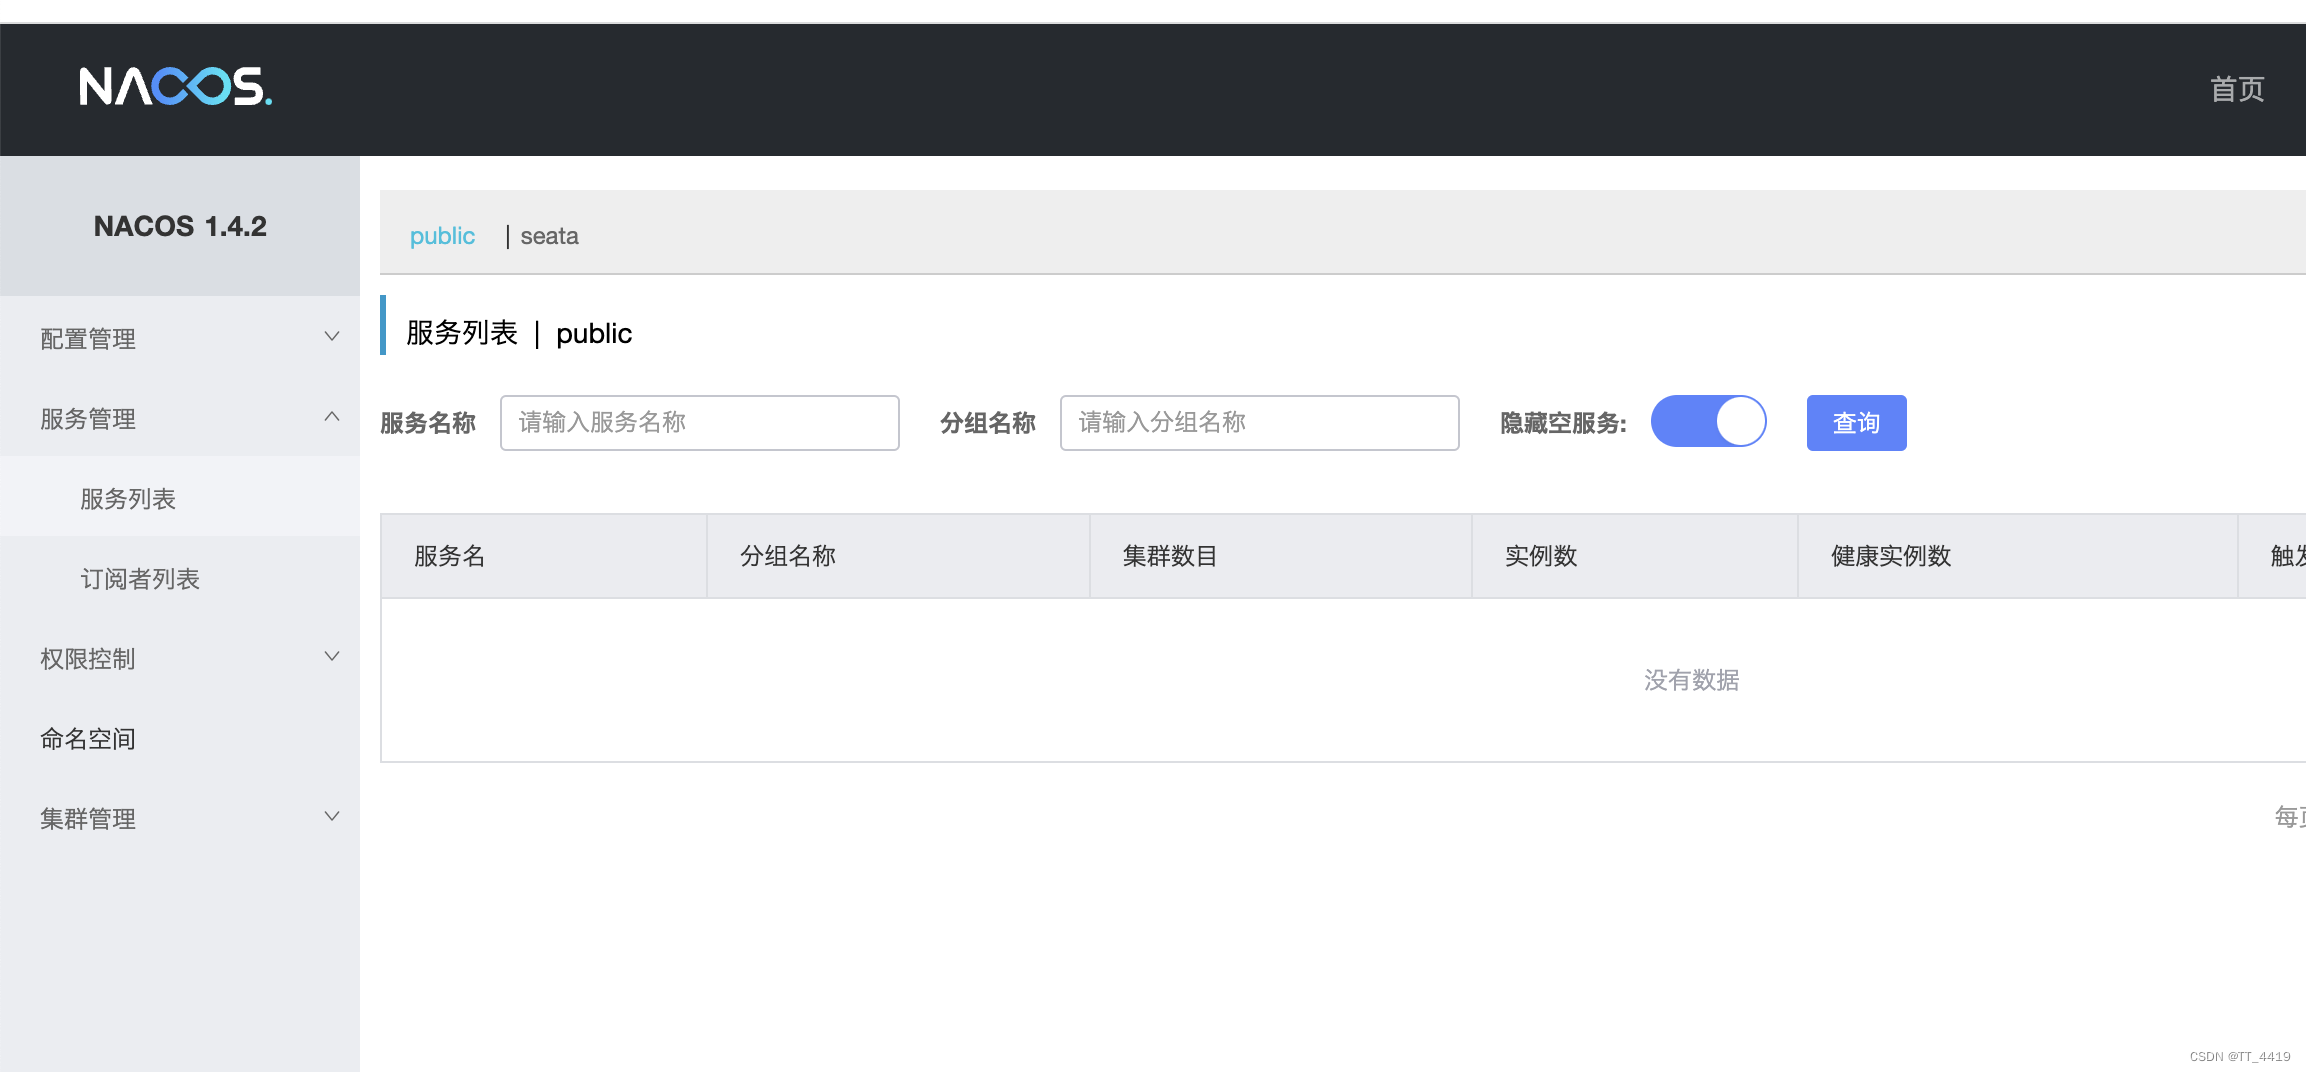Open the 配置管理 menu
The height and width of the screenshot is (1072, 2306).
pos(180,338)
